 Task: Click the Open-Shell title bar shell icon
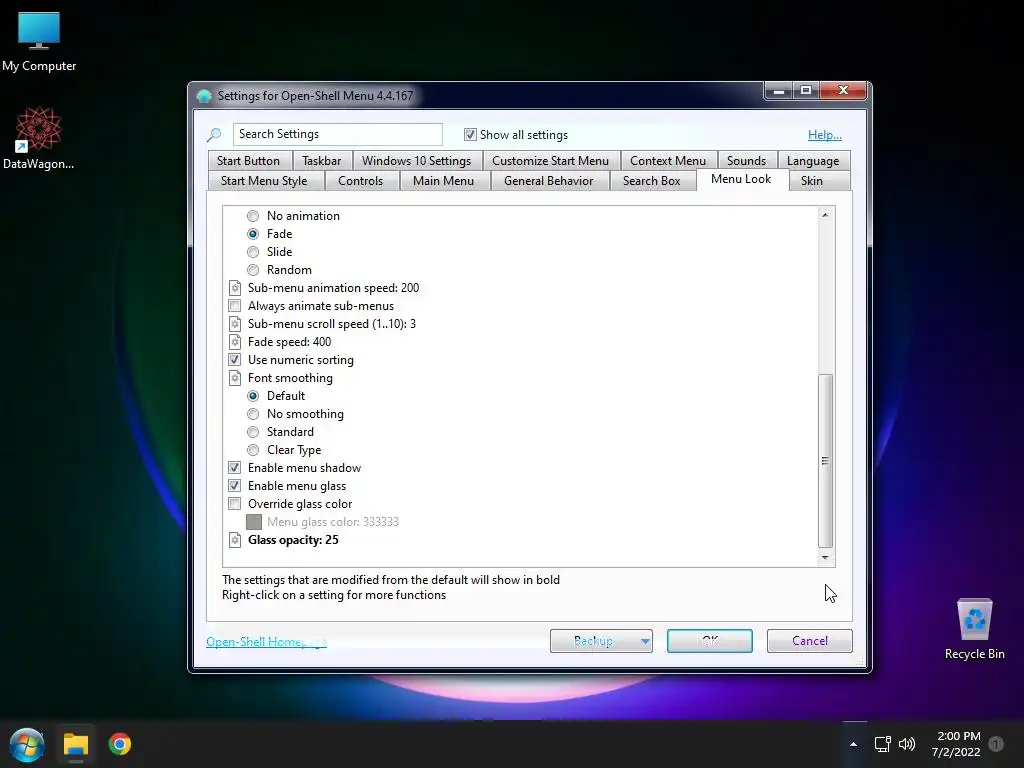click(204, 96)
